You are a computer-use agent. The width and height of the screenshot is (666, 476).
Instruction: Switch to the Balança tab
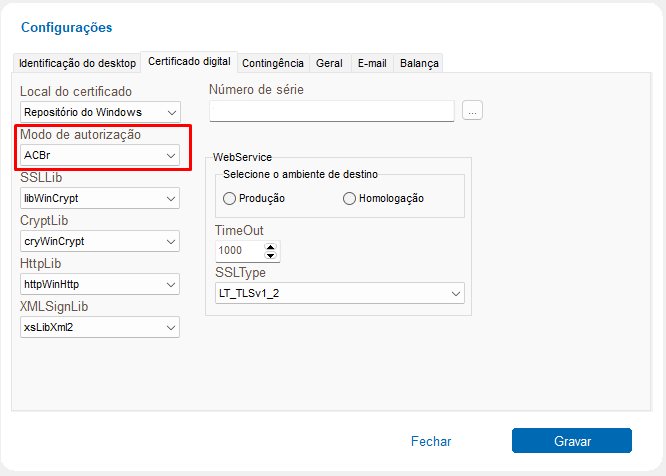[x=419, y=63]
